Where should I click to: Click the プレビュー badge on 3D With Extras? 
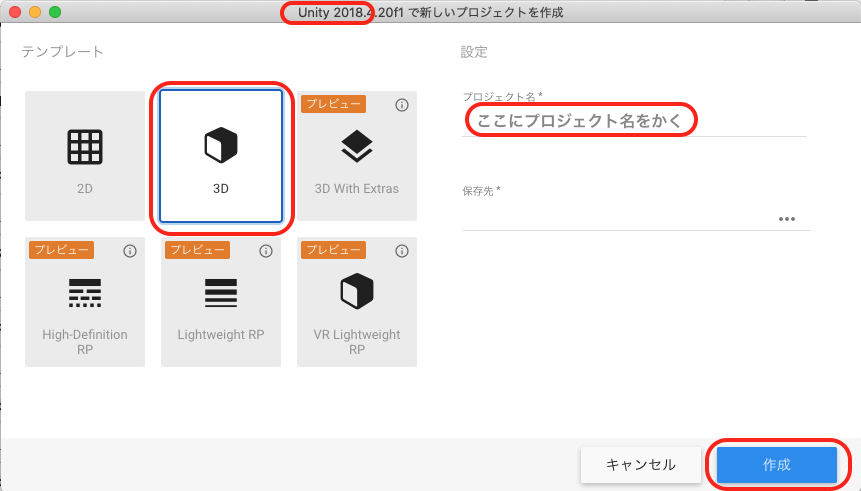click(334, 104)
